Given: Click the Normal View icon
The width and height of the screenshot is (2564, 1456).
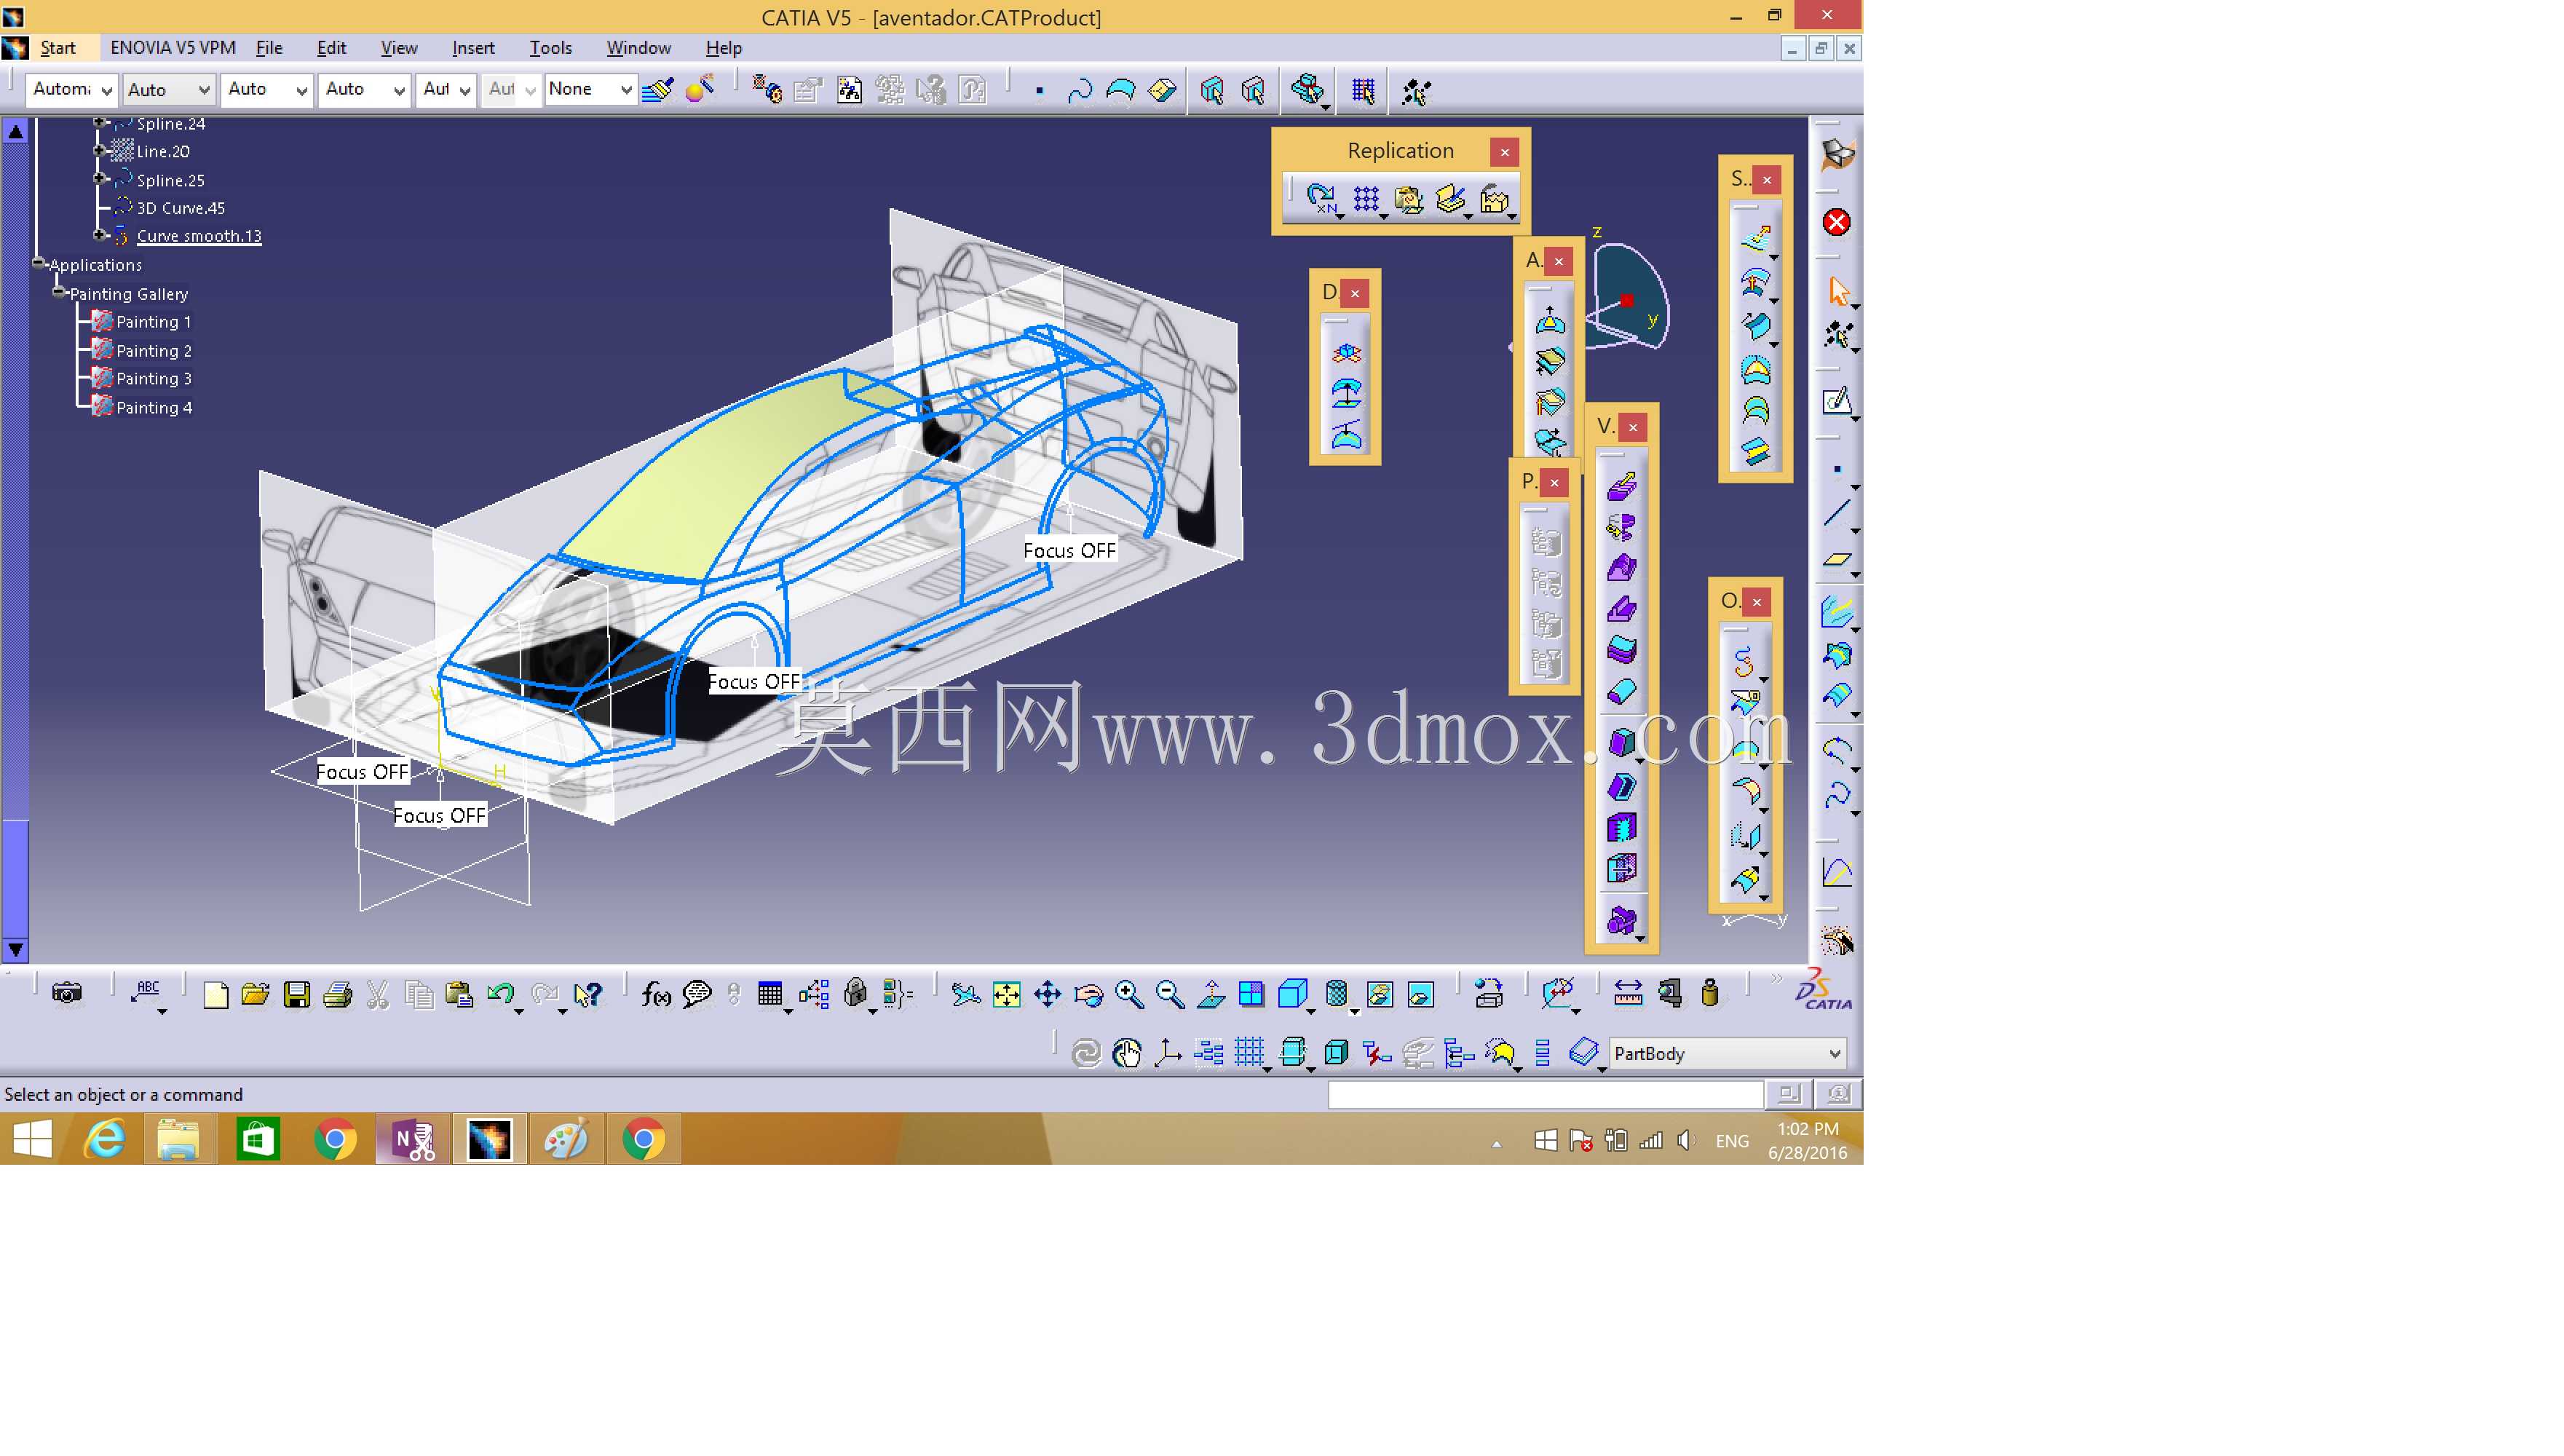Looking at the screenshot, I should [1210, 994].
